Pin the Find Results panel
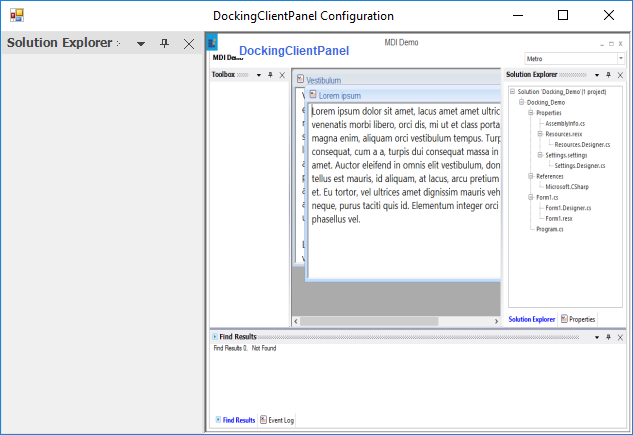 coord(609,338)
